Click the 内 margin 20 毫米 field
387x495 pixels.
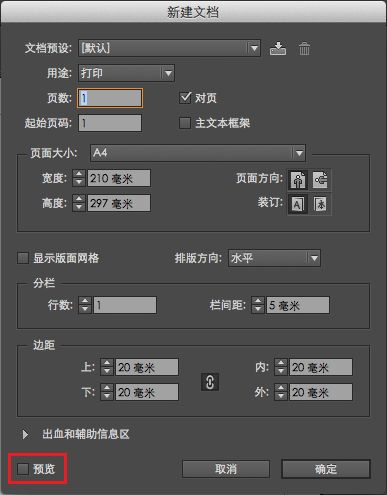321,367
